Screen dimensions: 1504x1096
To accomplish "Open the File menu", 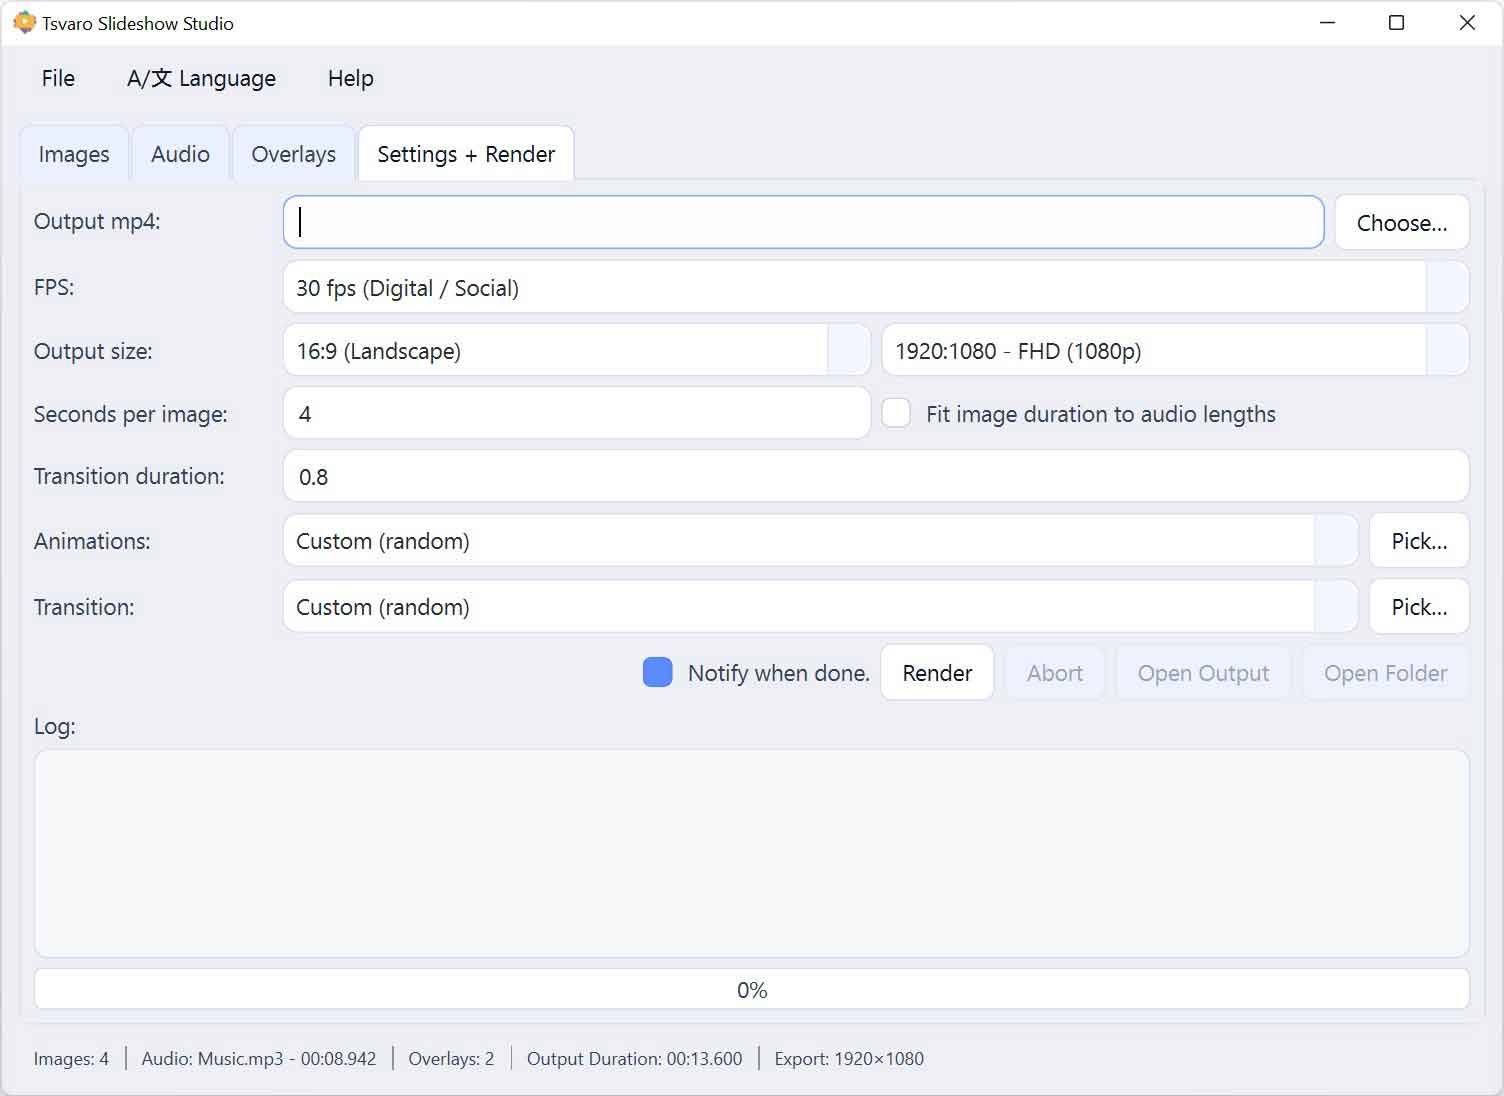I will click(x=58, y=79).
